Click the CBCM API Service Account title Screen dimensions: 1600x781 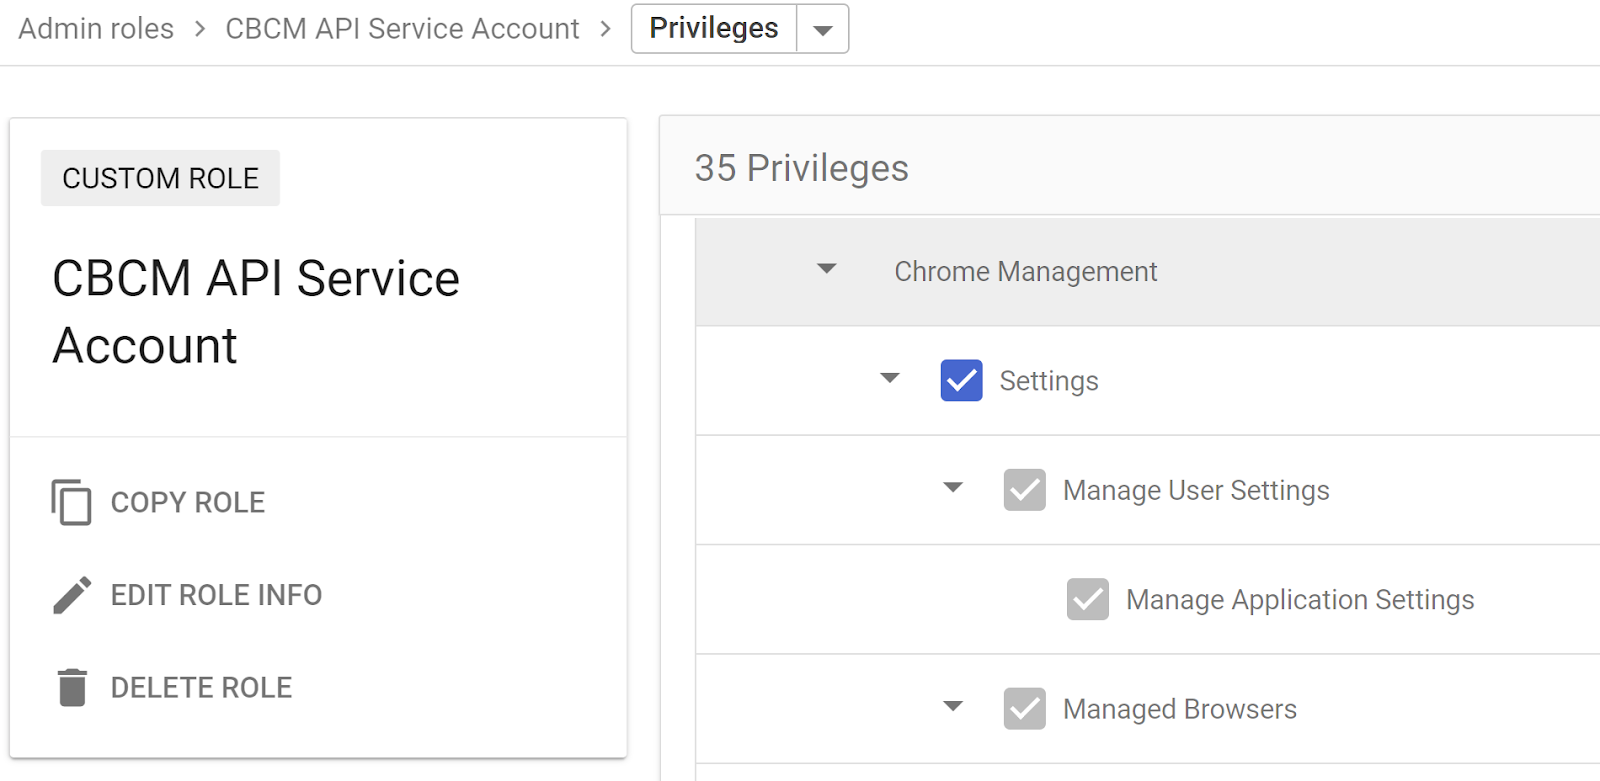click(256, 312)
